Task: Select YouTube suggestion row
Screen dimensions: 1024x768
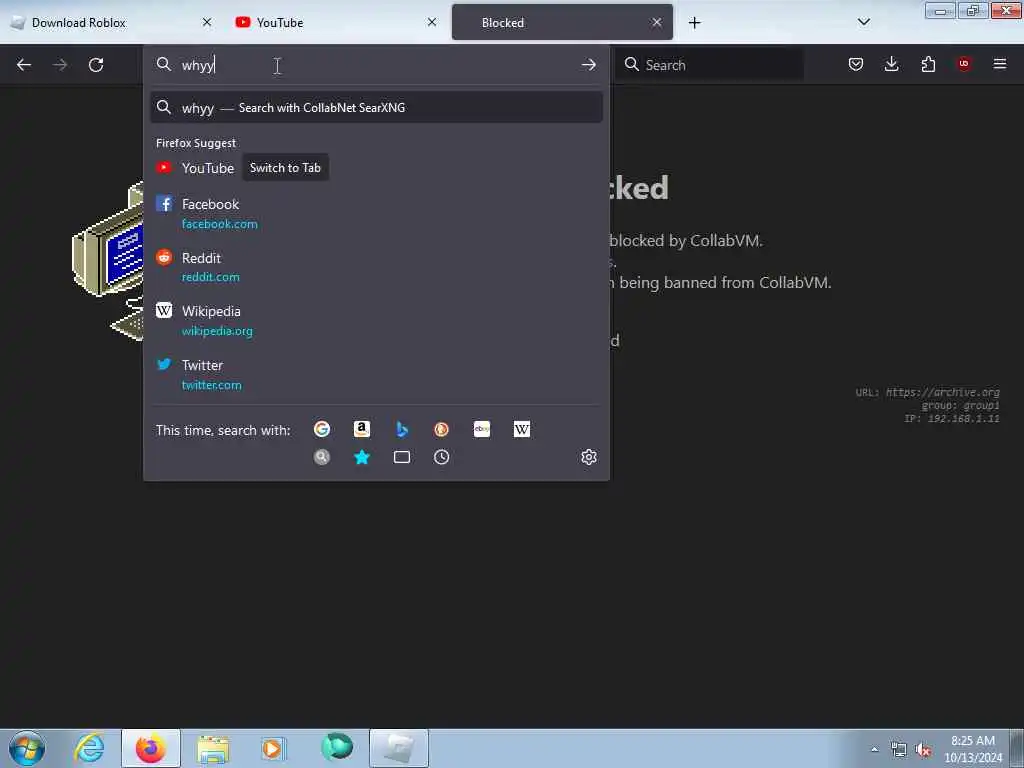Action: (x=376, y=168)
